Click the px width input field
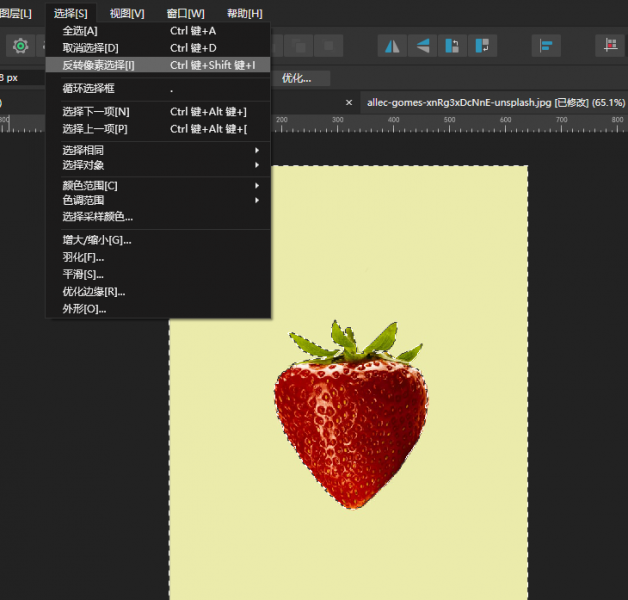The image size is (628, 600). click(20, 78)
